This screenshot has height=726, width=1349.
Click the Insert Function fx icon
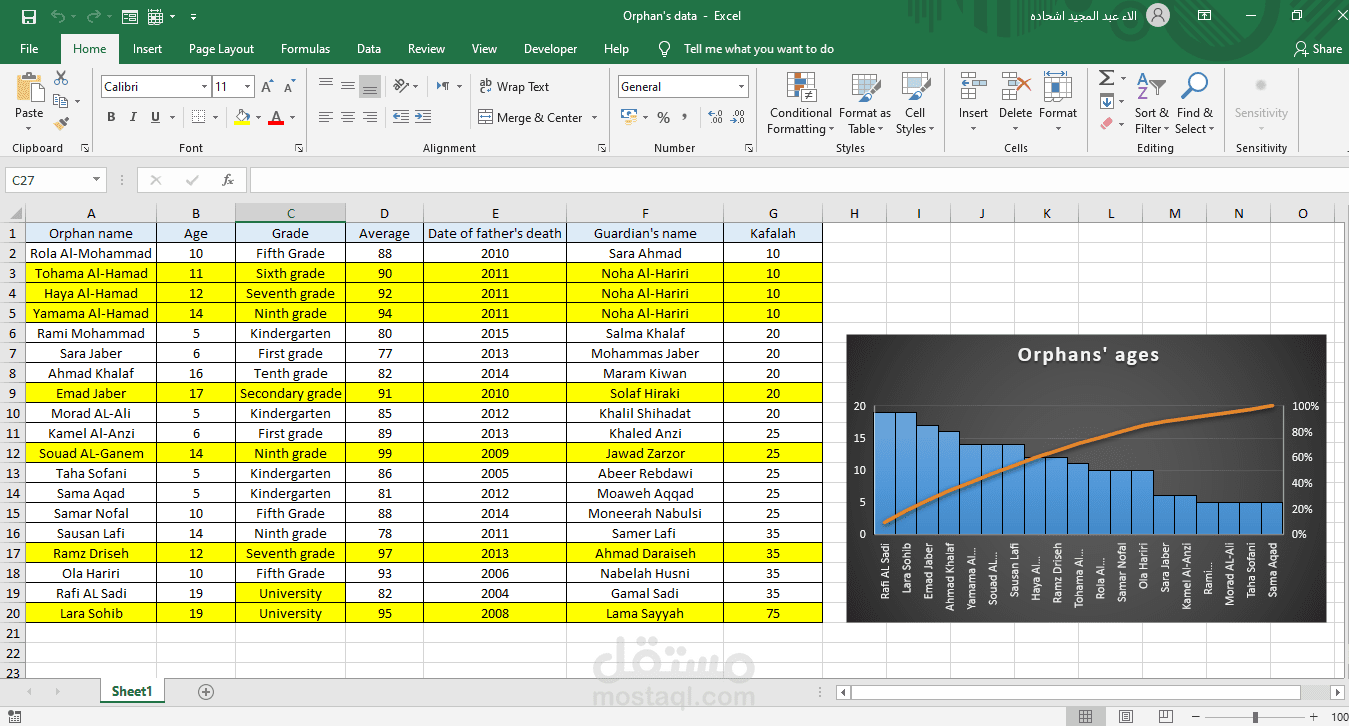(228, 180)
